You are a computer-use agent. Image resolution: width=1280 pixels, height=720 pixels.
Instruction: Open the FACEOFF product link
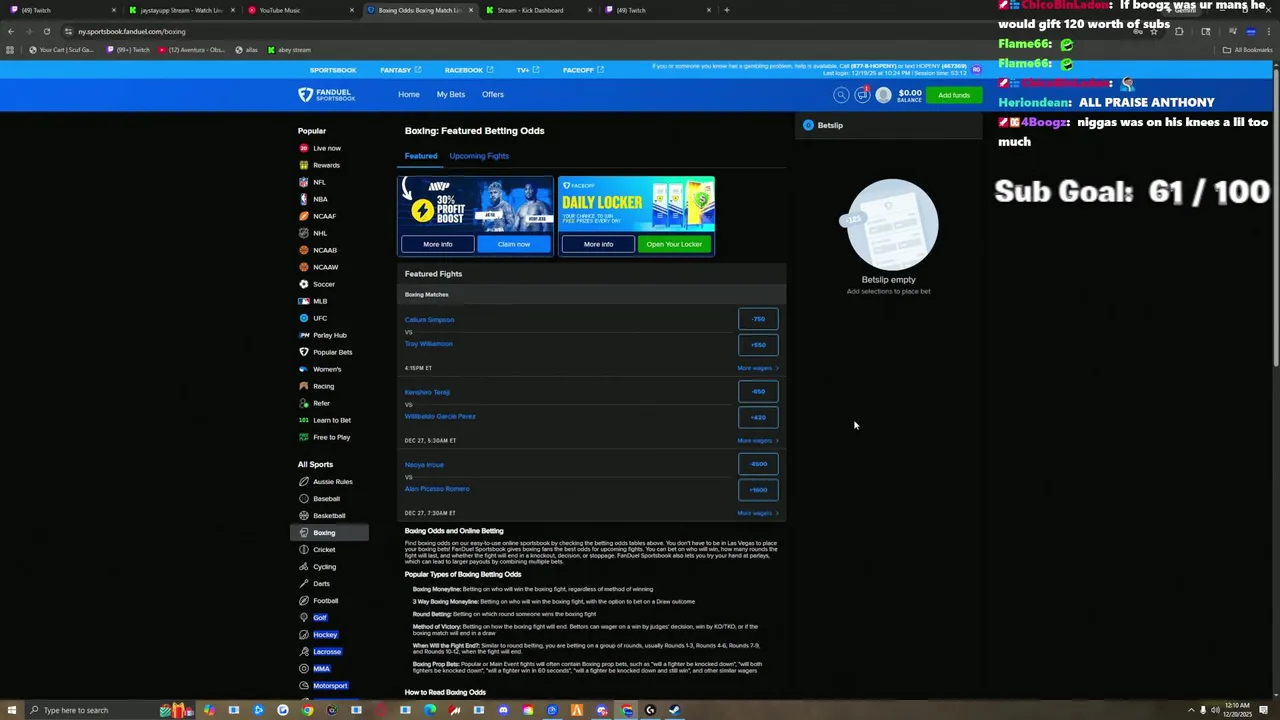click(x=583, y=70)
